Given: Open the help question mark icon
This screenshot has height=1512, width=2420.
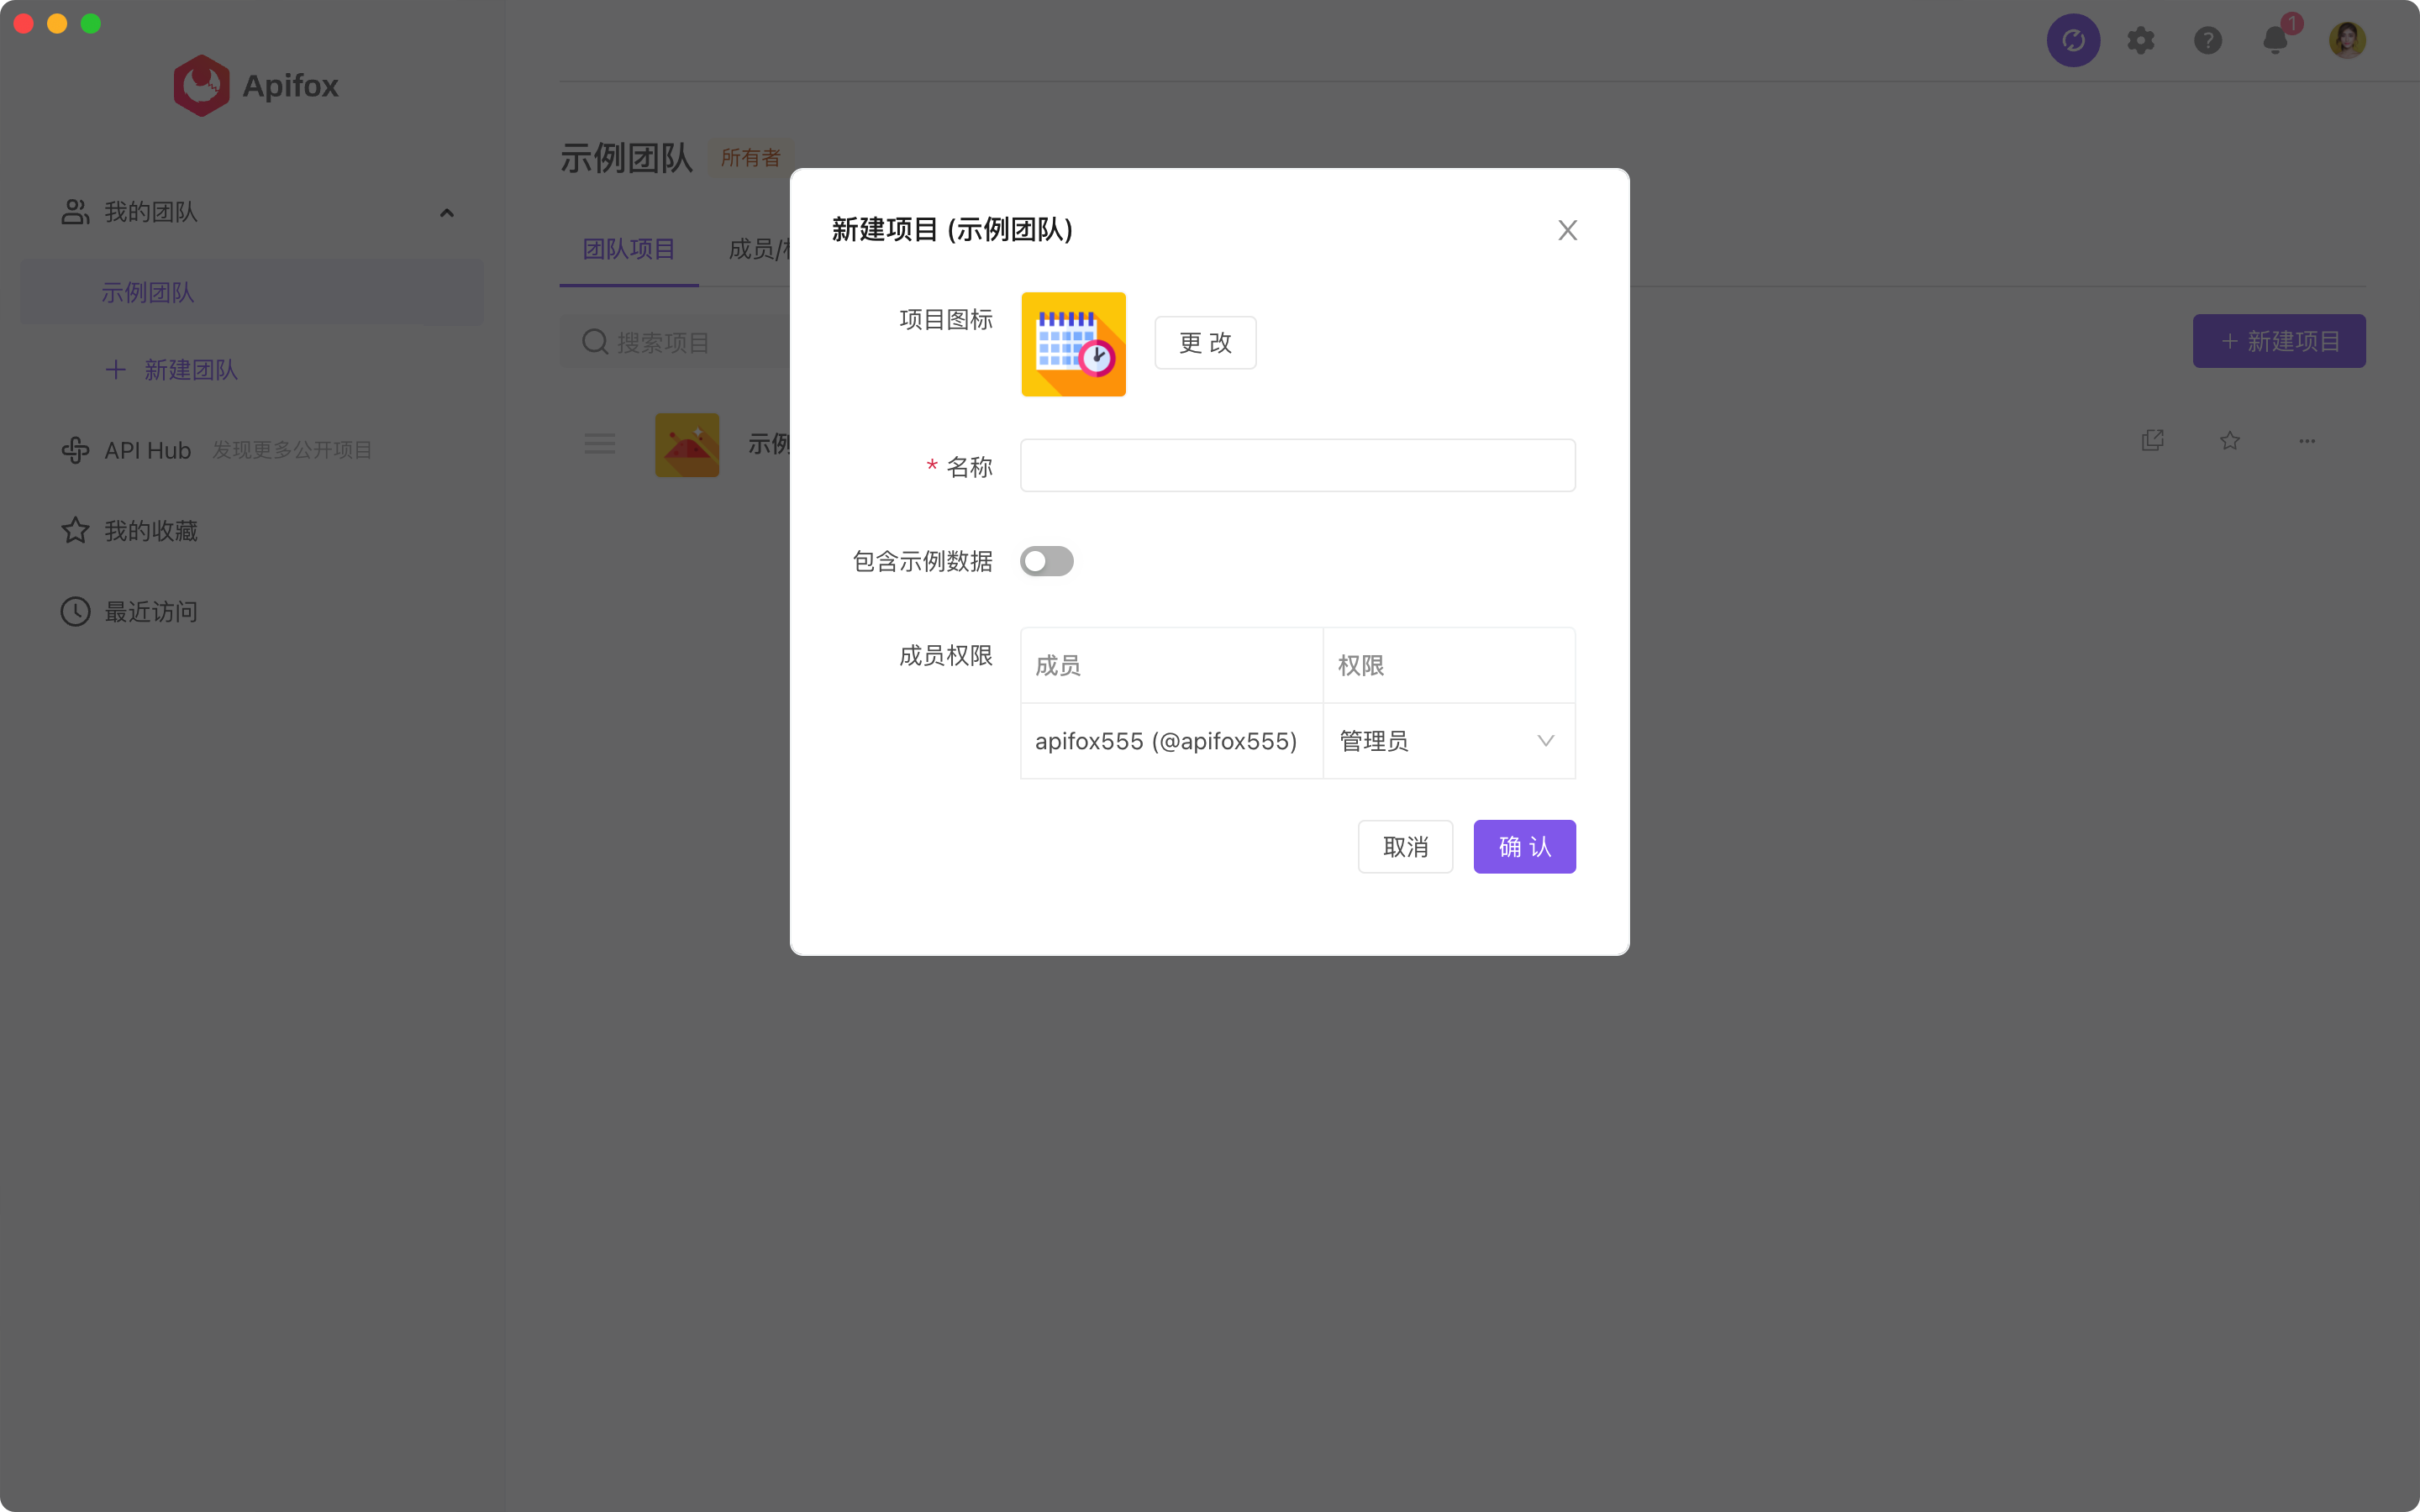Looking at the screenshot, I should pyautogui.click(x=2207, y=40).
